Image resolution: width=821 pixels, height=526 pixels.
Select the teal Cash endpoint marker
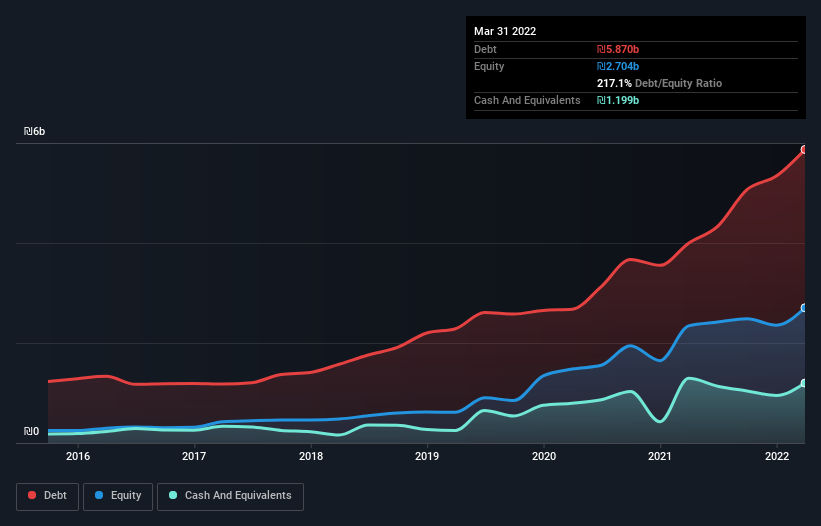coord(804,383)
